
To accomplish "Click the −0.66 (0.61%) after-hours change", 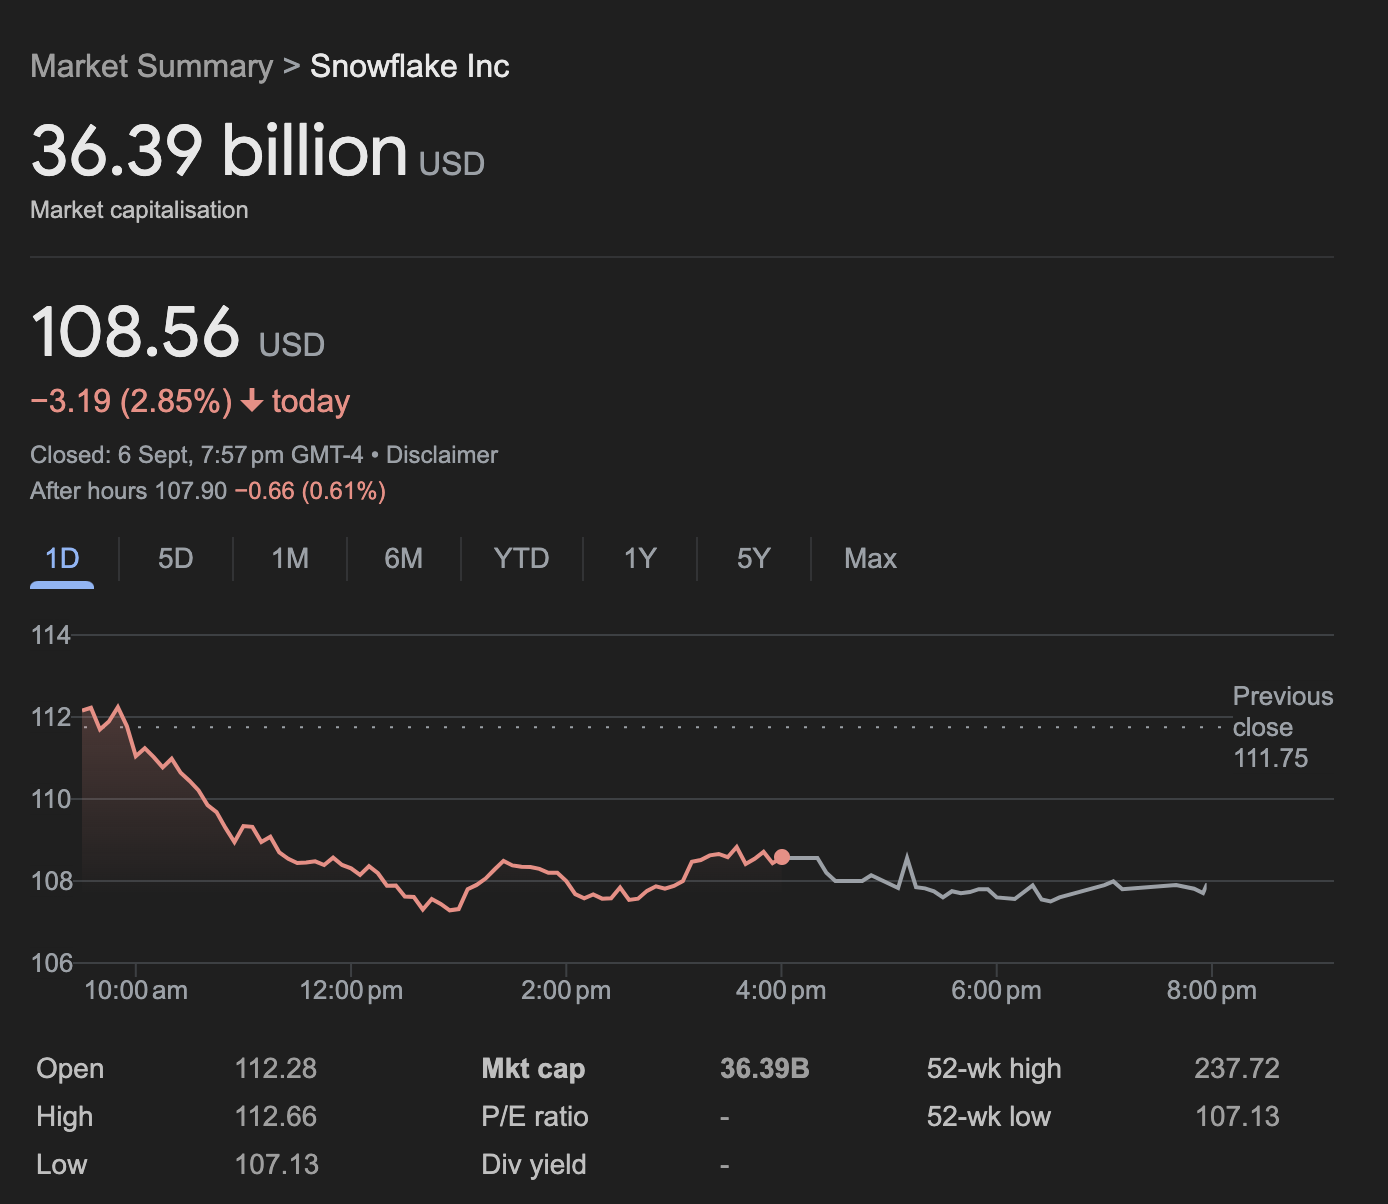I will 310,491.
